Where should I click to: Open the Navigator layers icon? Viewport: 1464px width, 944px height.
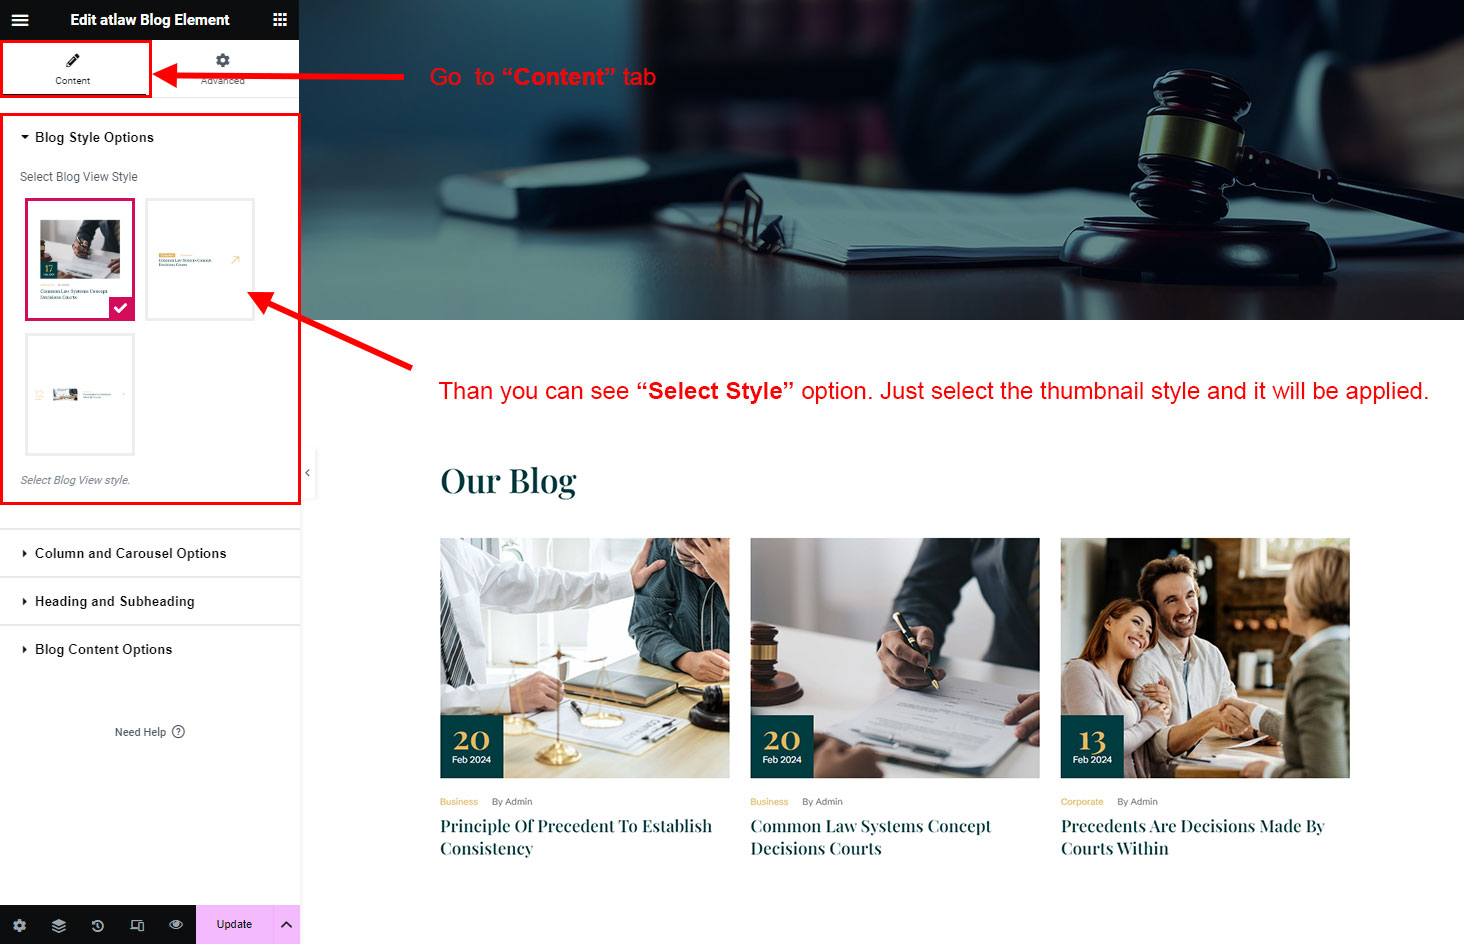click(59, 925)
